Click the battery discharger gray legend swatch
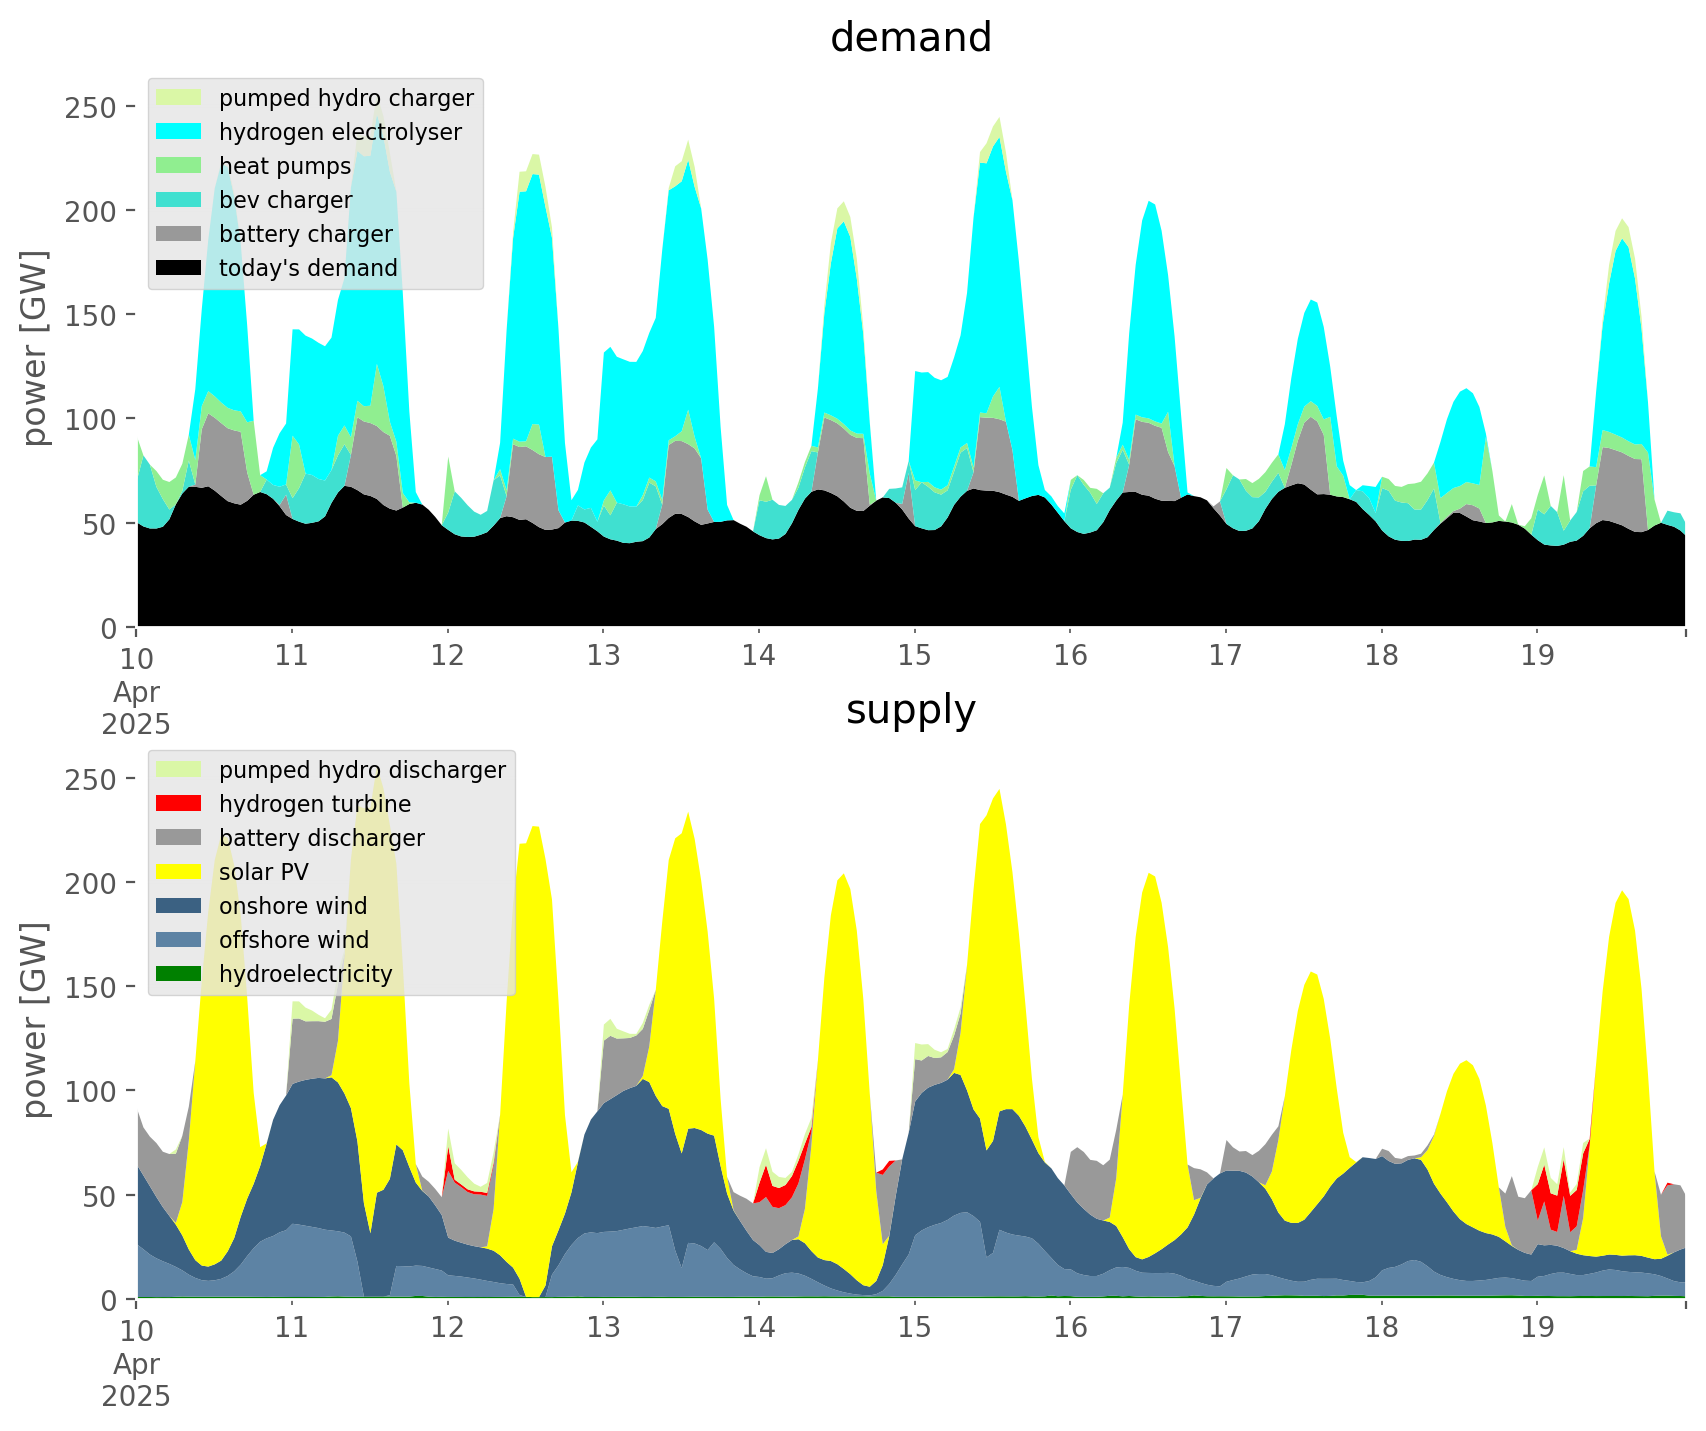The image size is (1706, 1431). (x=179, y=838)
